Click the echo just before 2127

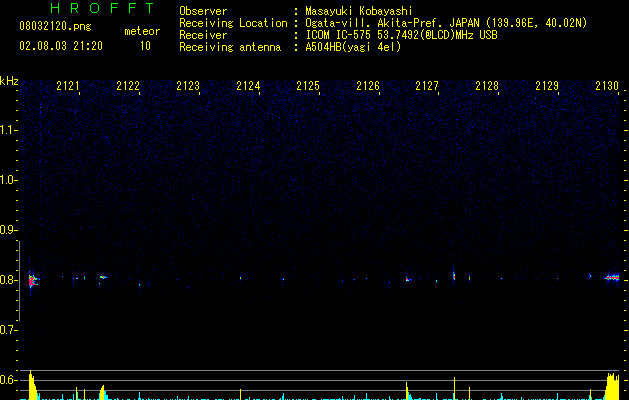tap(408, 279)
